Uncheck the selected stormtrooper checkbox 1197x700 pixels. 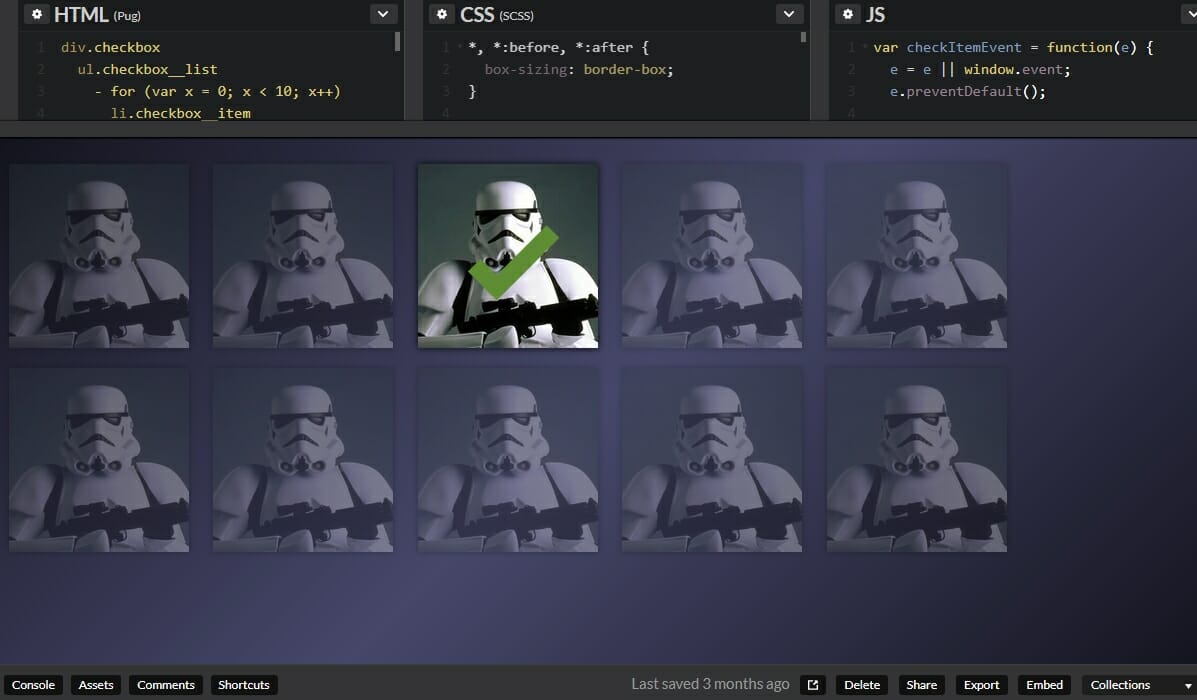coord(508,256)
